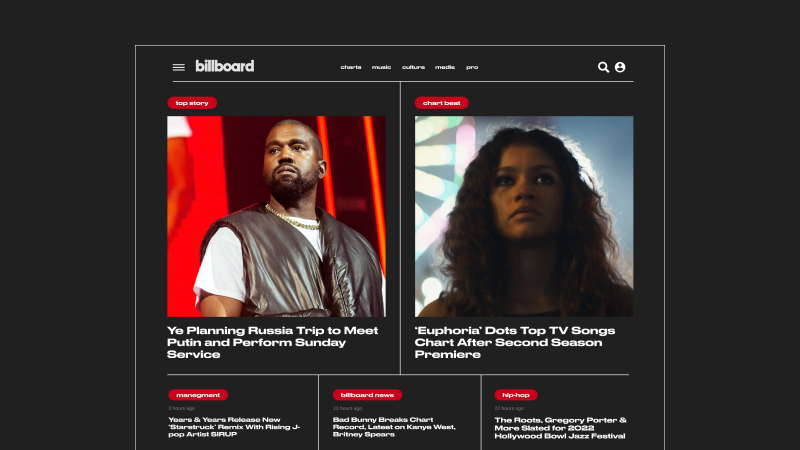The image size is (800, 450).
Task: Open the Euphoria article photo
Action: (524, 216)
